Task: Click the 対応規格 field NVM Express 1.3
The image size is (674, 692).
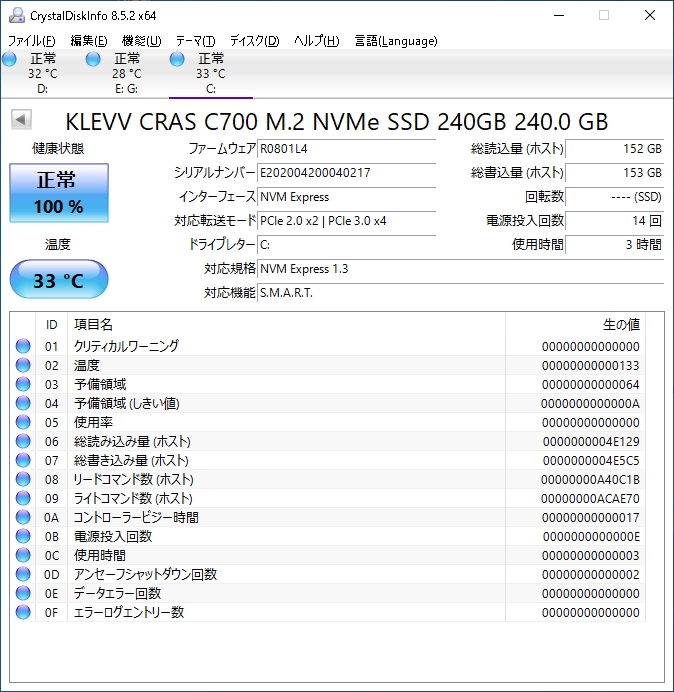Action: [x=461, y=269]
